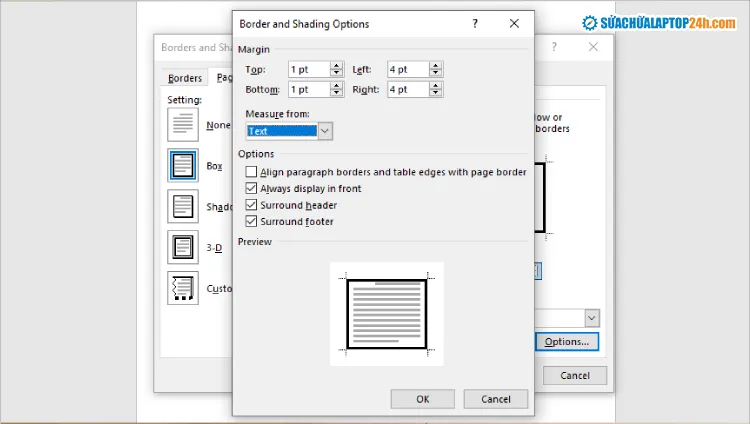Close the Borders and Shading background window

pos(593,47)
